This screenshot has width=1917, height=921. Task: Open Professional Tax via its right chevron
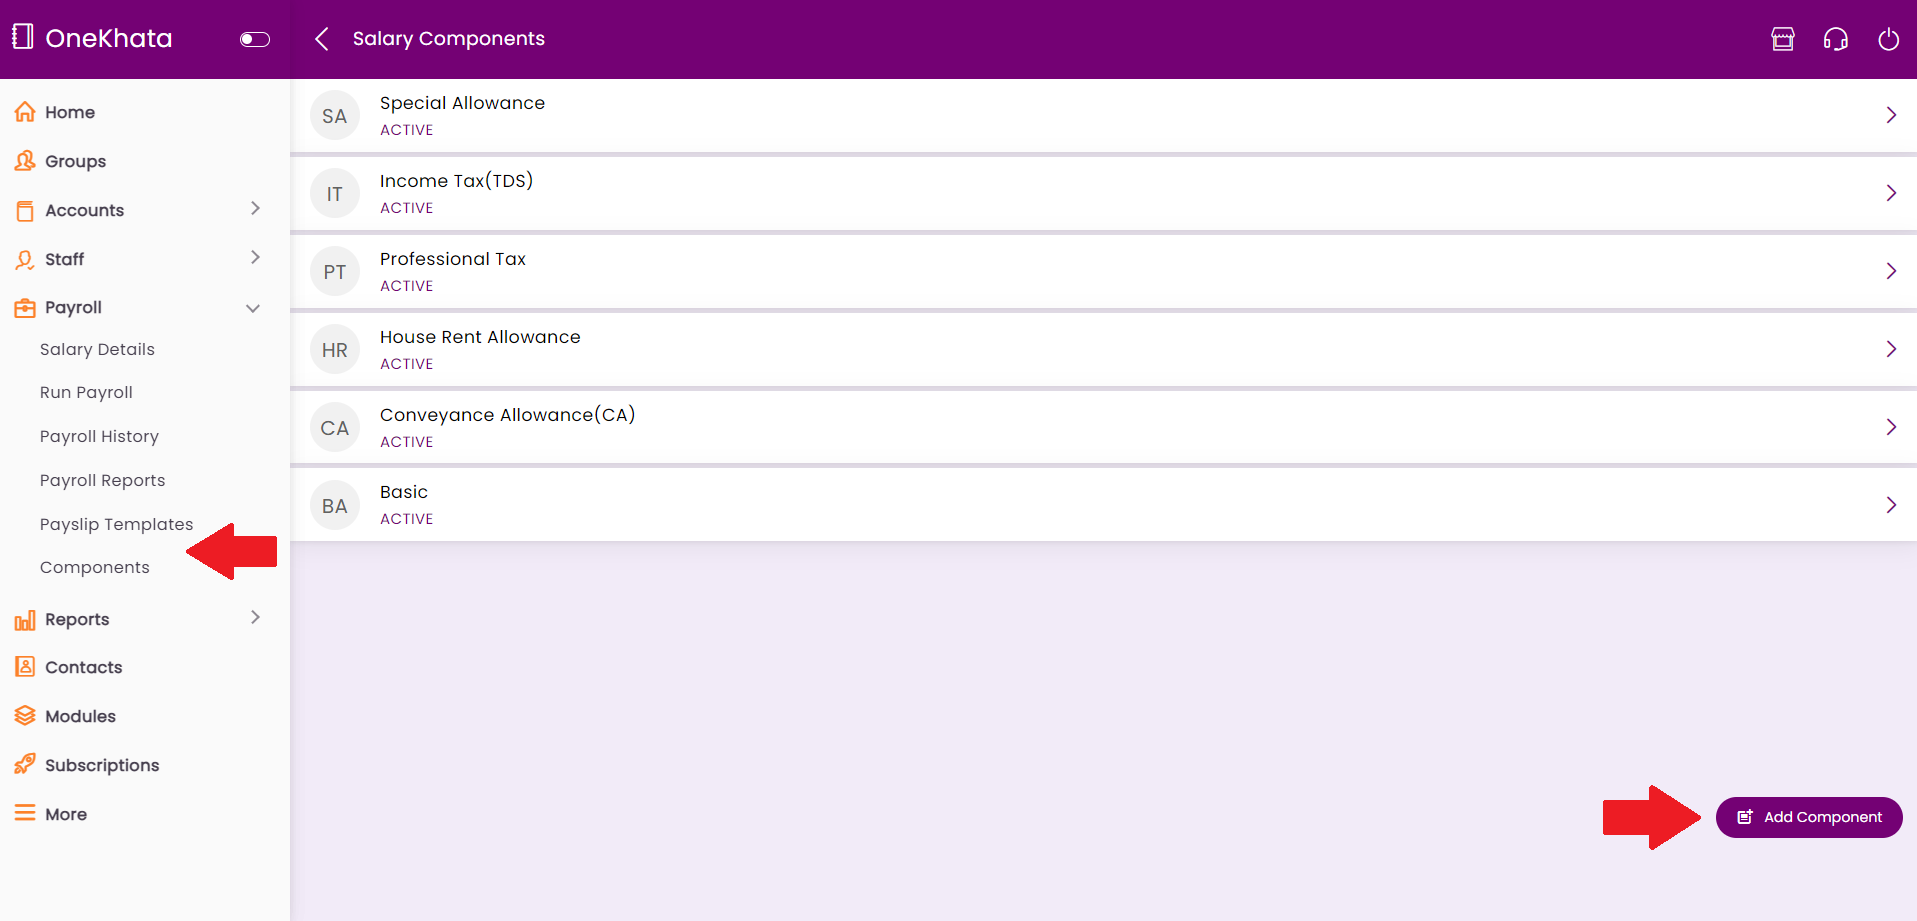coord(1891,271)
